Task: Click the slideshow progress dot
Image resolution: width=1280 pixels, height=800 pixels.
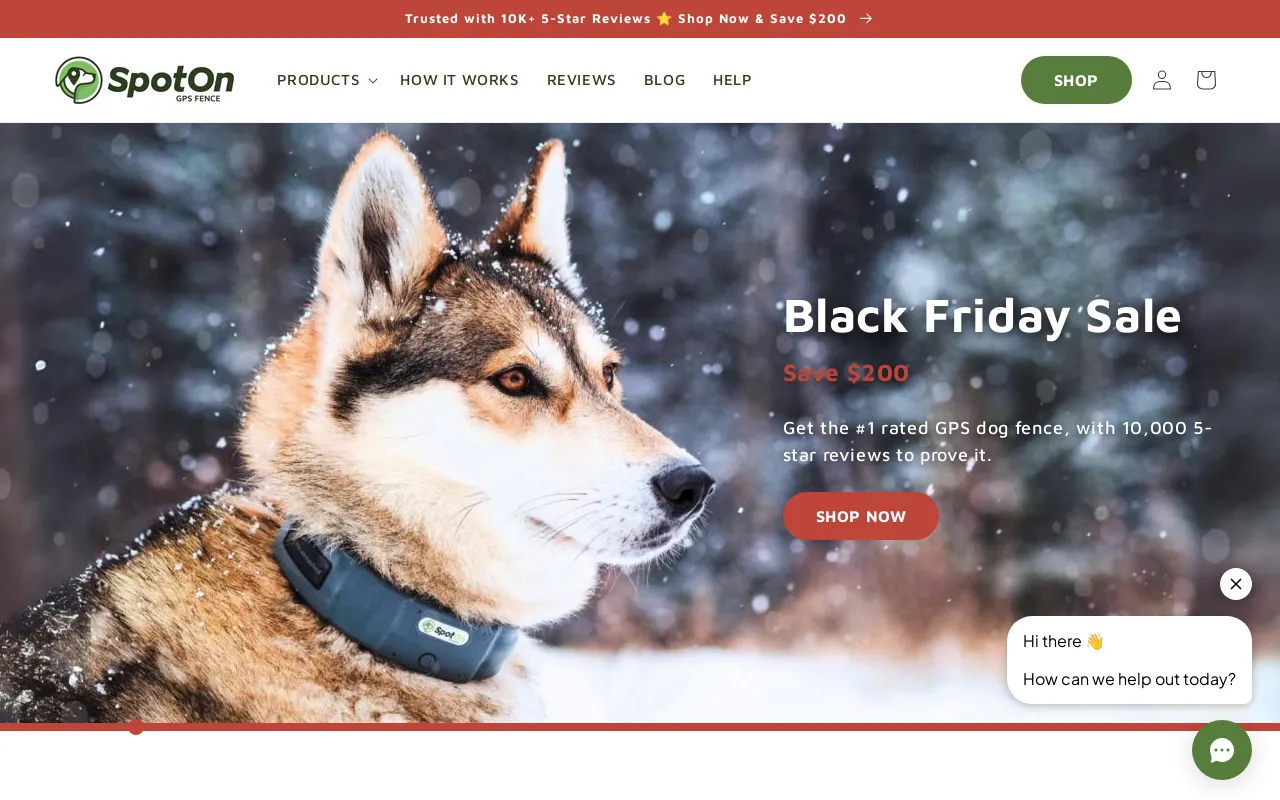Action: [136, 727]
